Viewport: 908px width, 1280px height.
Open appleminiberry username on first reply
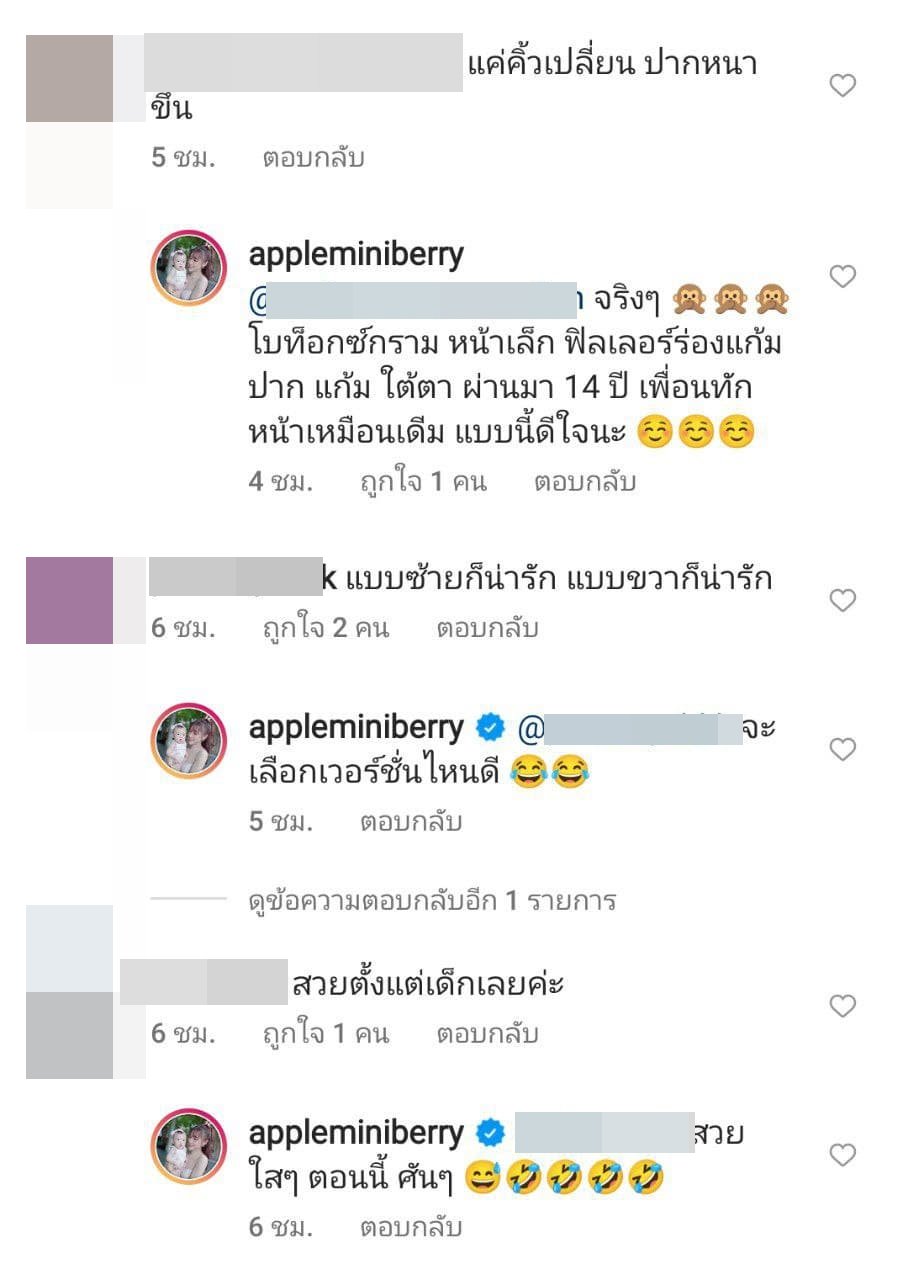(356, 255)
